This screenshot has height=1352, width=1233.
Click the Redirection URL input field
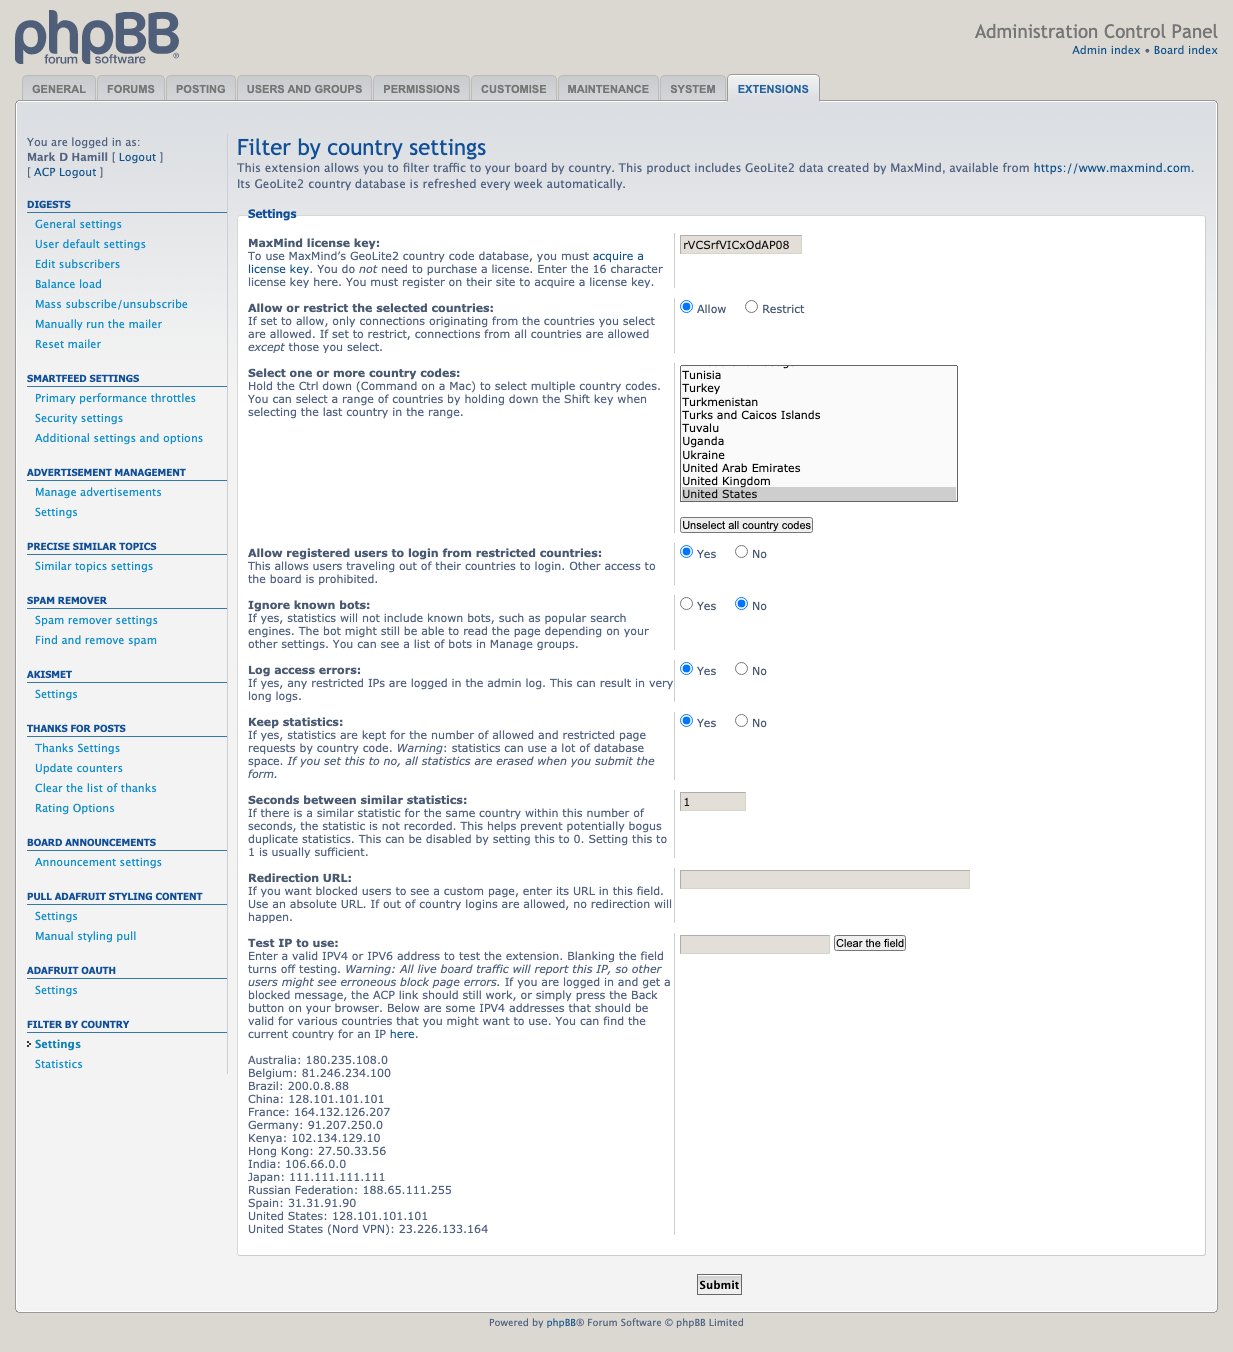825,880
